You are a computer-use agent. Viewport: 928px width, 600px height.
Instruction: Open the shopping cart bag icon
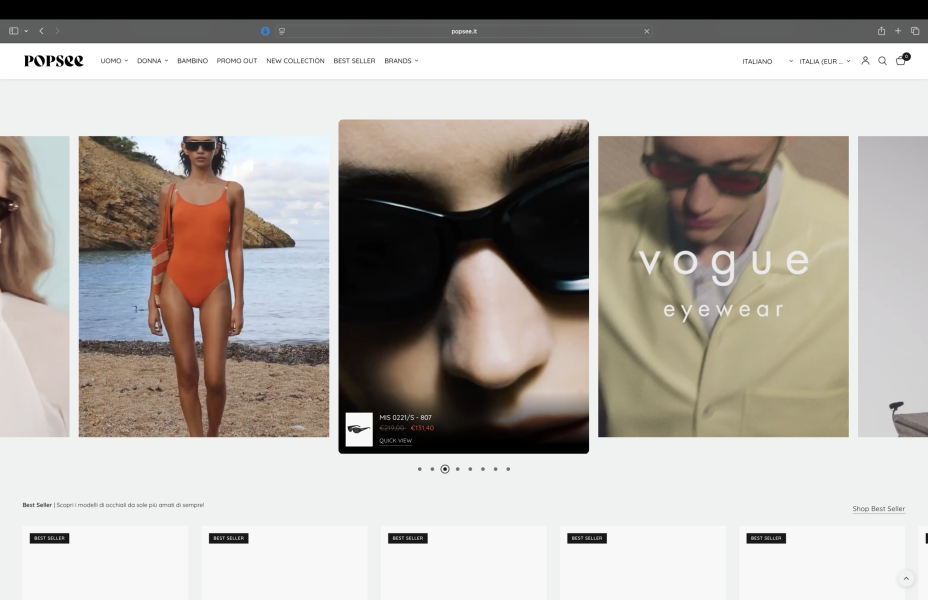[x=900, y=61]
